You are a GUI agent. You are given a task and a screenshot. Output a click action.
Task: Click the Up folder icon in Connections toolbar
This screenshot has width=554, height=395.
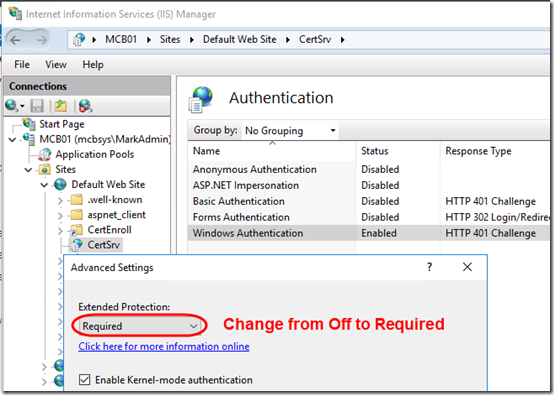tap(60, 106)
